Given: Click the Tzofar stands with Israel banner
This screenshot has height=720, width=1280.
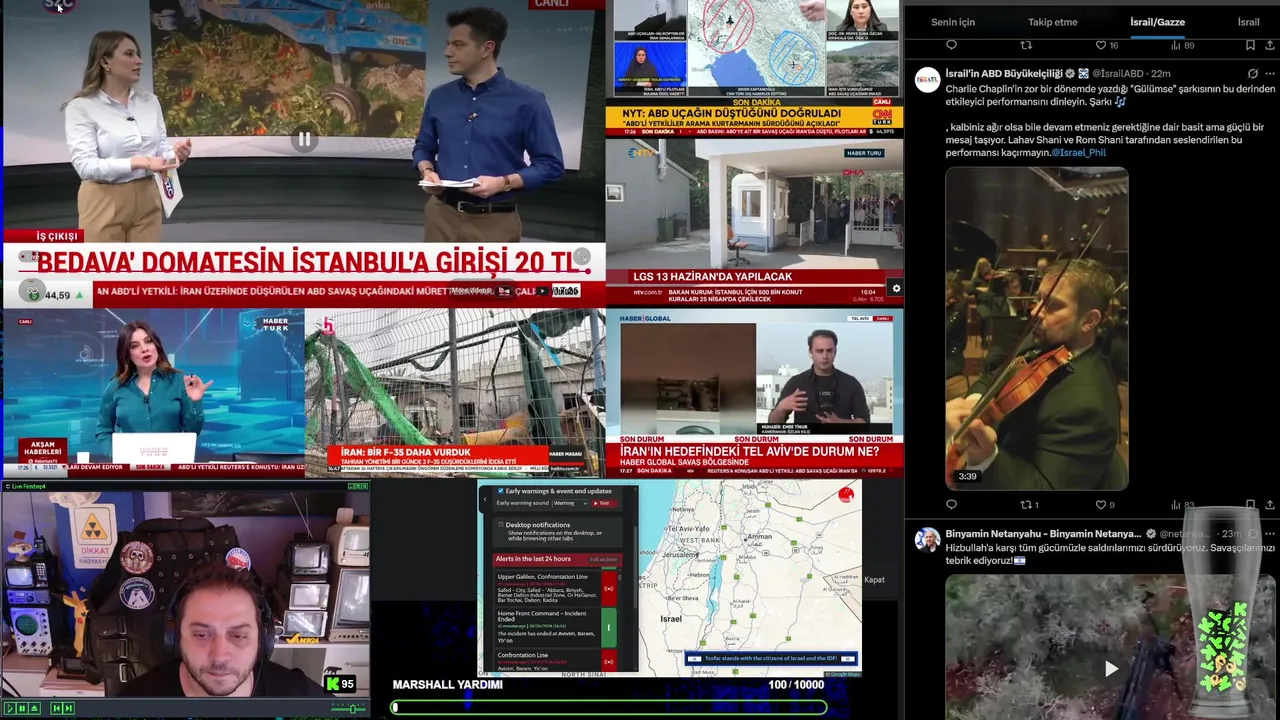Looking at the screenshot, I should tap(770, 658).
